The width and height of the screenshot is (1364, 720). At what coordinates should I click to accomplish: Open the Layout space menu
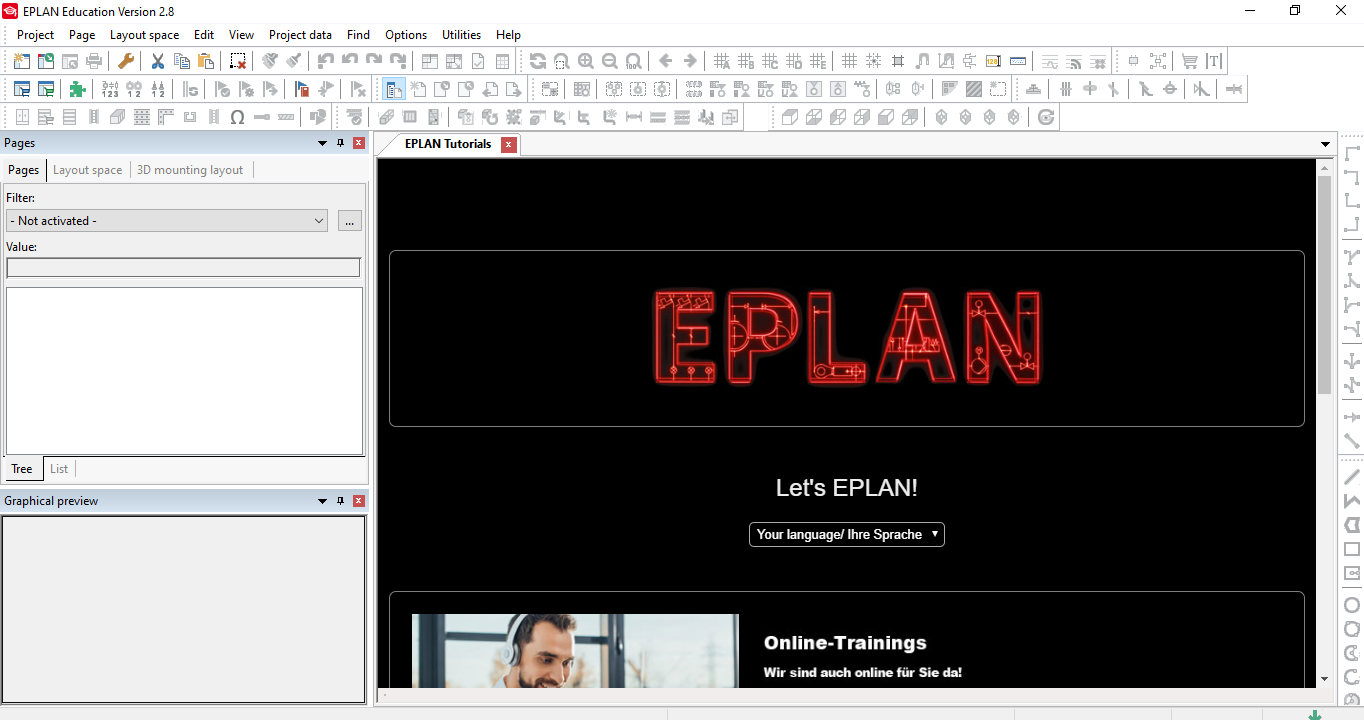pyautogui.click(x=144, y=34)
